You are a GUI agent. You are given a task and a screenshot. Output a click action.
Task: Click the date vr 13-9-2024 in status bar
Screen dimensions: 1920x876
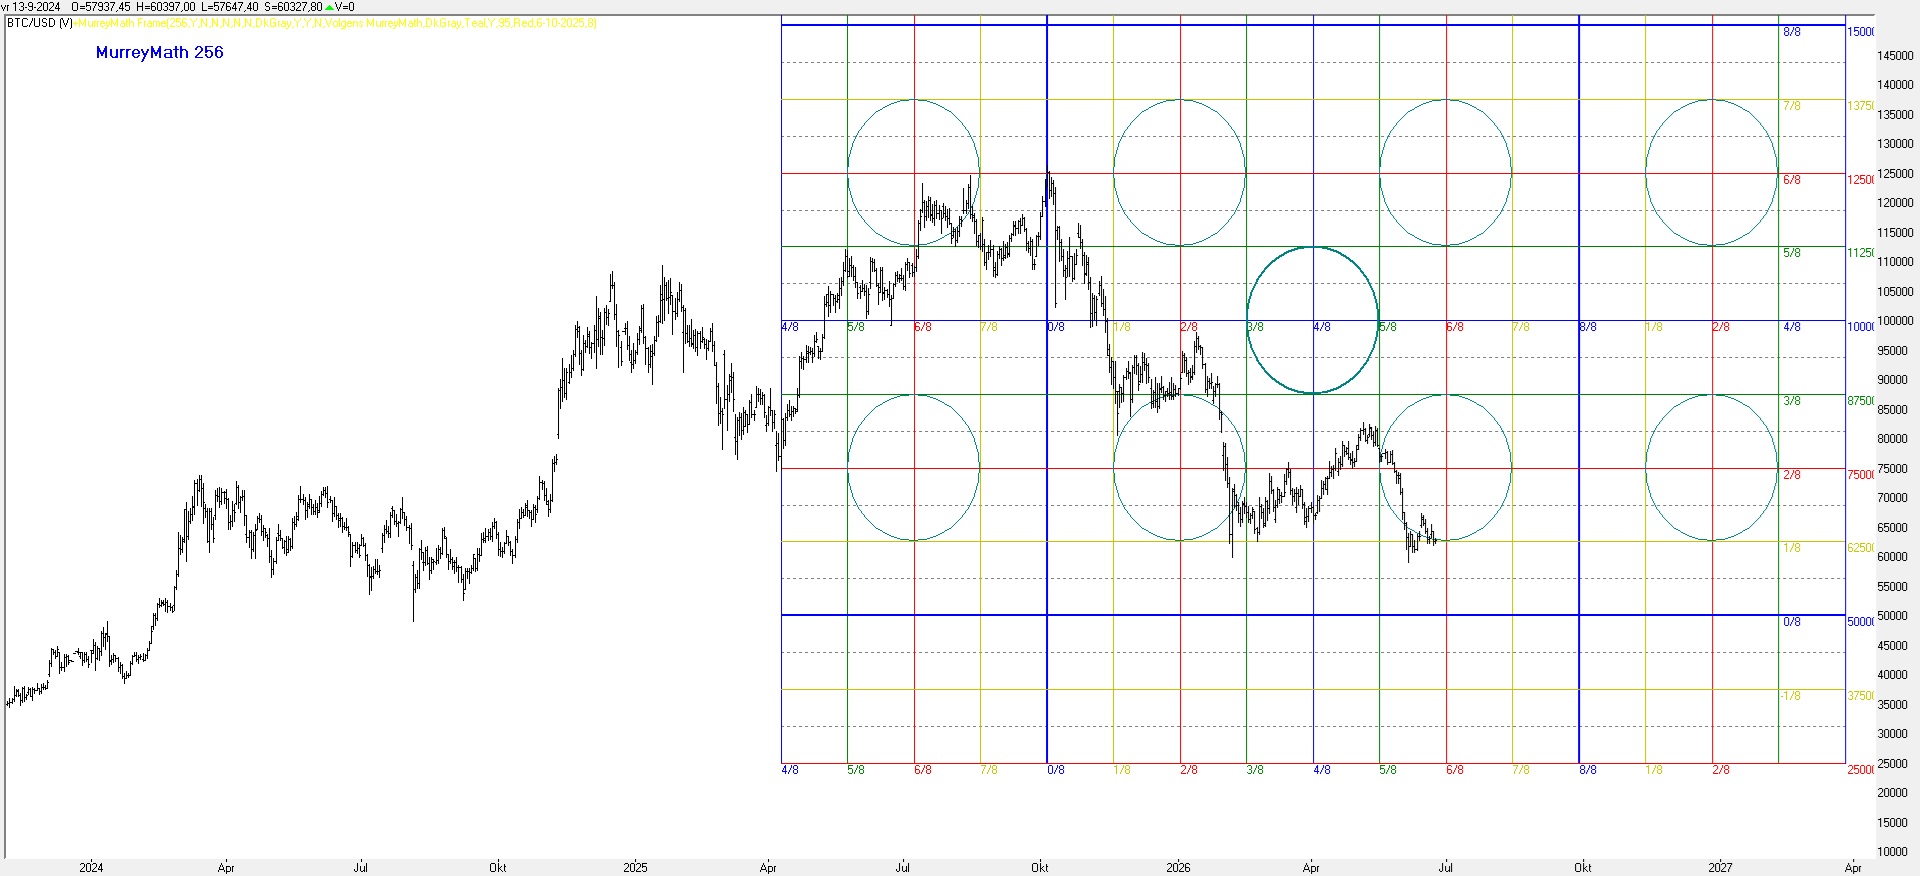click(31, 7)
